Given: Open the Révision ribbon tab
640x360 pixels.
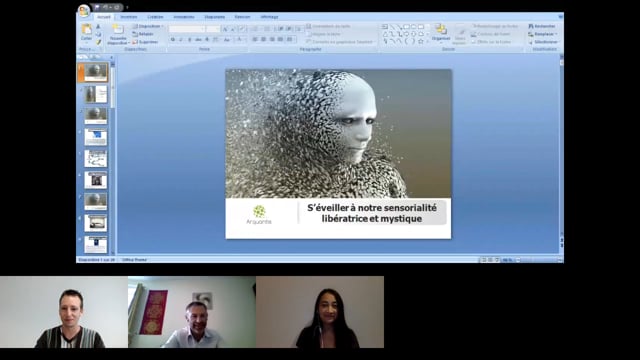Looking at the screenshot, I should (242, 17).
